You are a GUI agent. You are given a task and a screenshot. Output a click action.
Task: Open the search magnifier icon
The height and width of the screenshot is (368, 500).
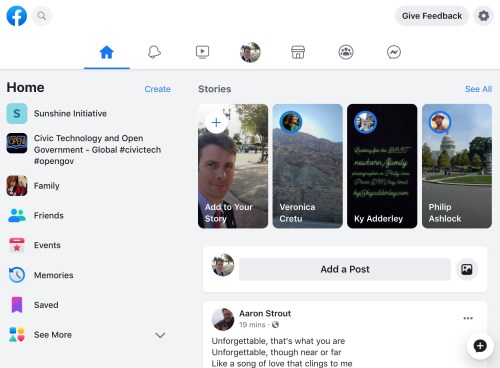point(42,16)
